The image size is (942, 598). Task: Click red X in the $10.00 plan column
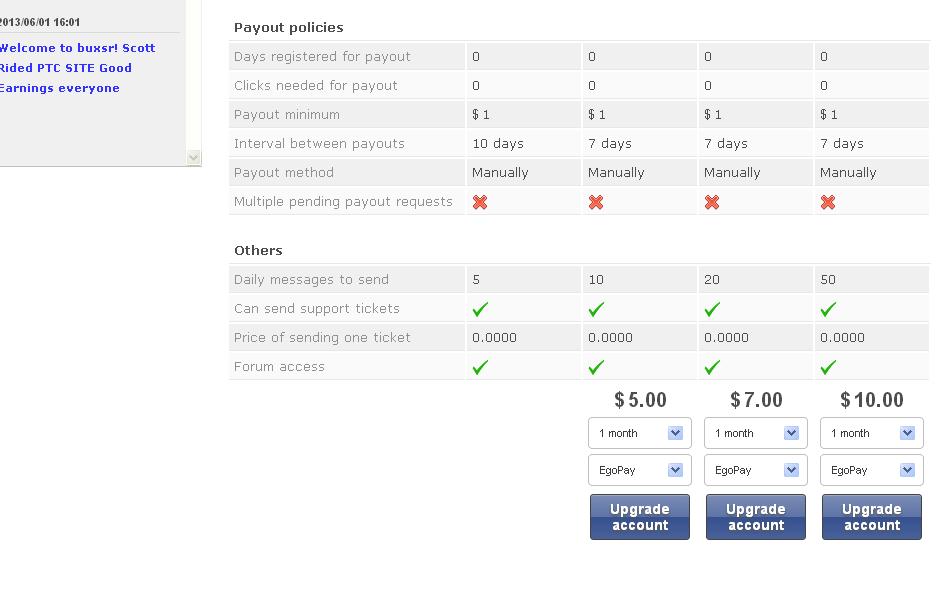[827, 202]
